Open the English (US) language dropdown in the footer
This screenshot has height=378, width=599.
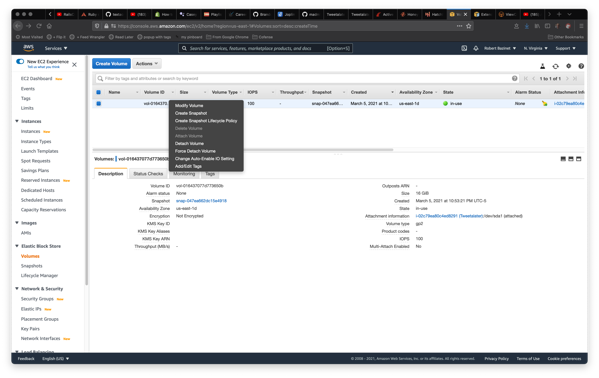pyautogui.click(x=55, y=359)
